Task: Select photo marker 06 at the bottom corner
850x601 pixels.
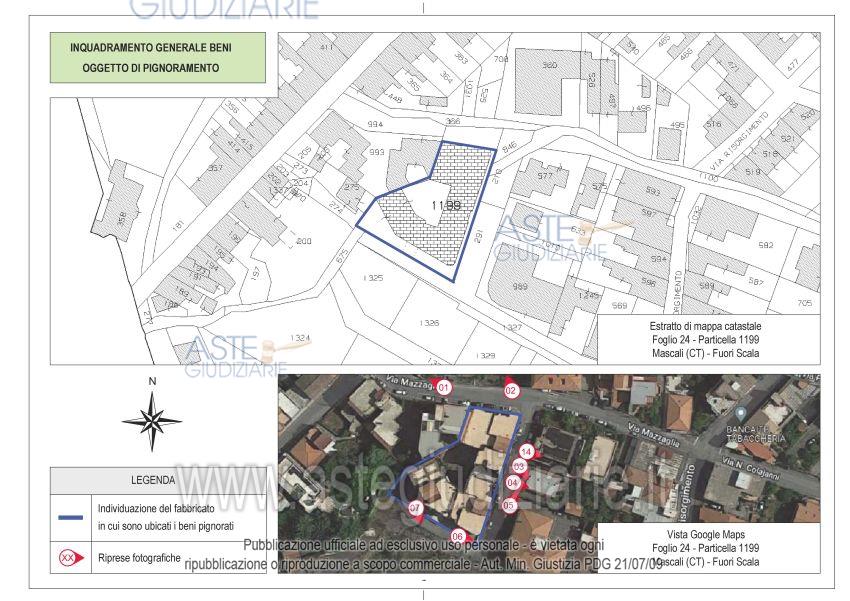Action: (x=457, y=536)
